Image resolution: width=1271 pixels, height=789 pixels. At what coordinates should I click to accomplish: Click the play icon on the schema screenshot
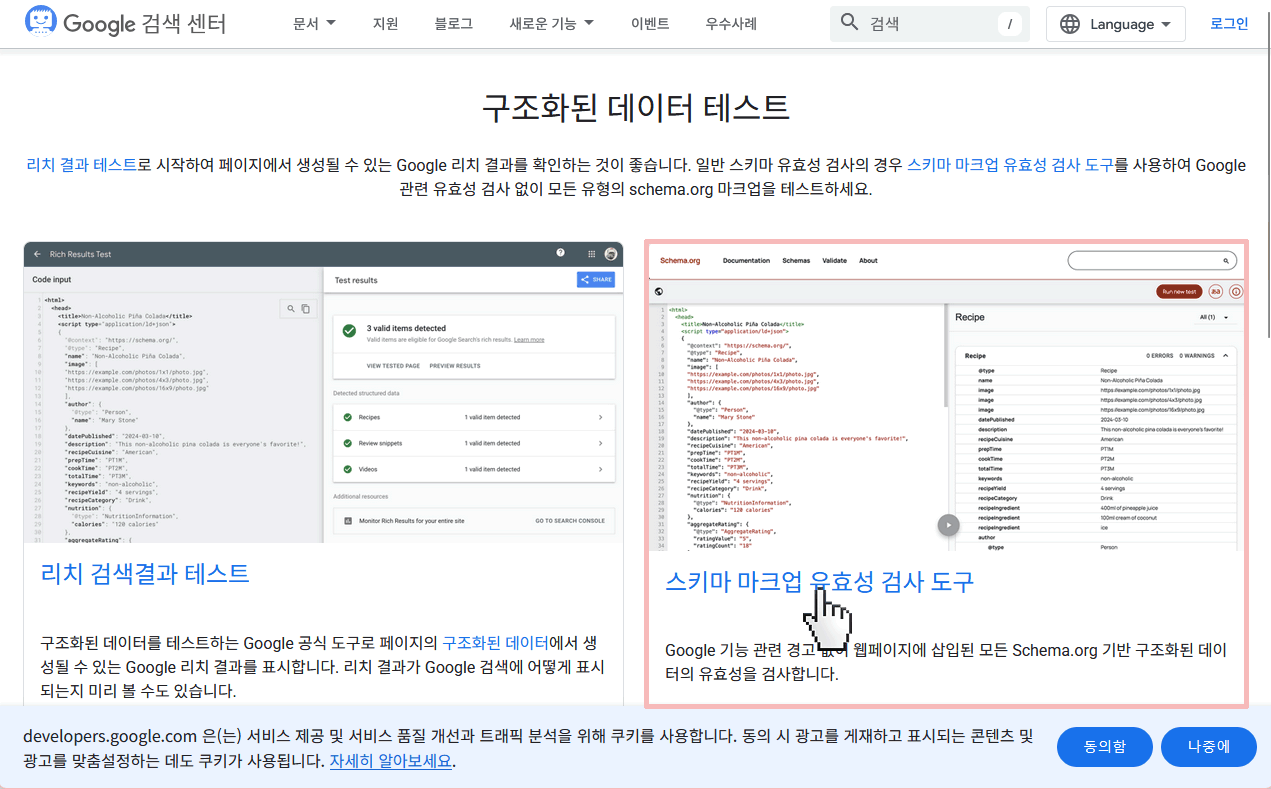pos(948,525)
